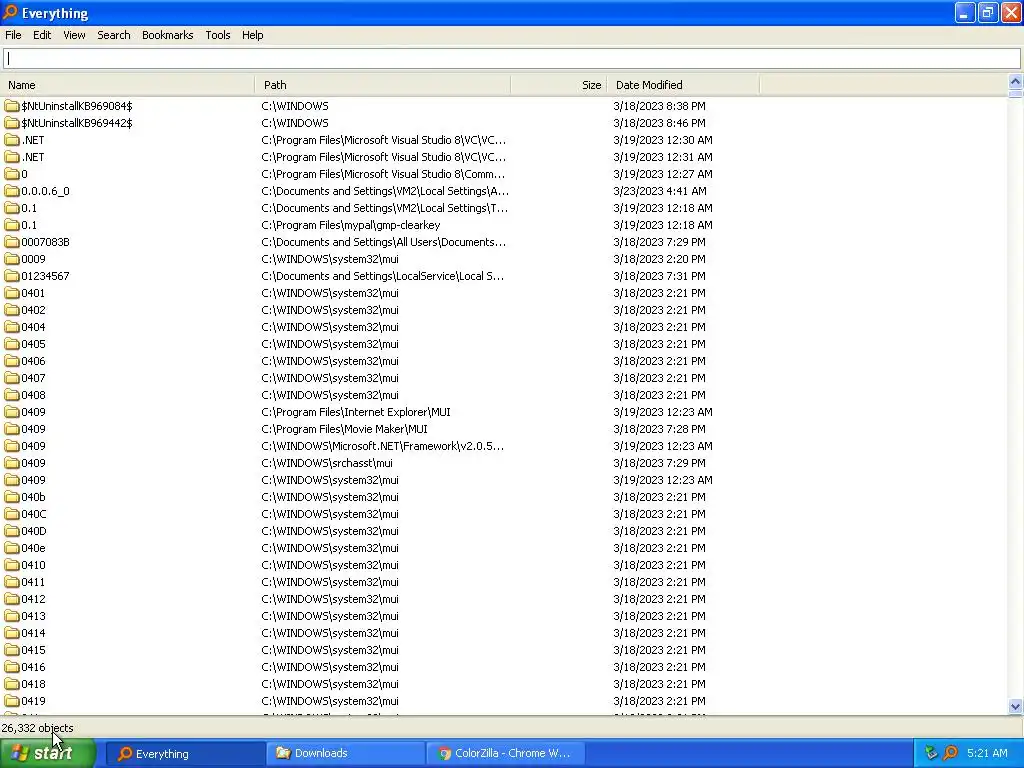Open the File menu
The image size is (1024, 768).
(x=13, y=35)
